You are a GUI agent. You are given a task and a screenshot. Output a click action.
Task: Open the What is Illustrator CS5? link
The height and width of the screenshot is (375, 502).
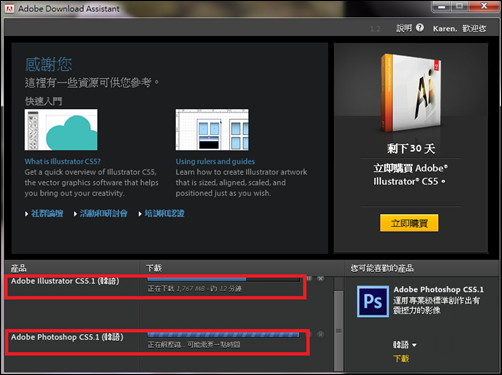tap(62, 162)
